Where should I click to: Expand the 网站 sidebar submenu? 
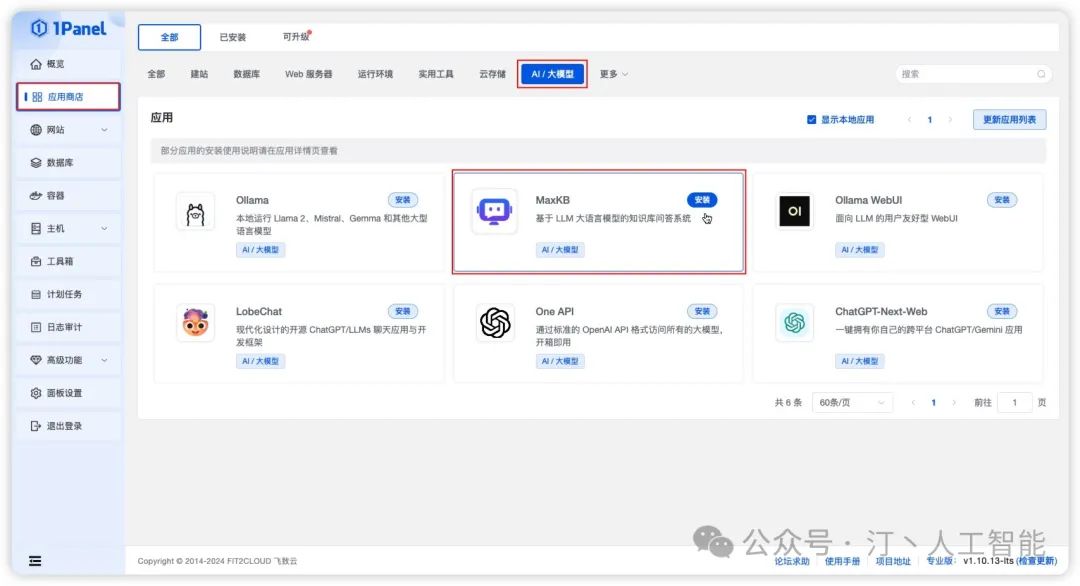pyautogui.click(x=104, y=129)
